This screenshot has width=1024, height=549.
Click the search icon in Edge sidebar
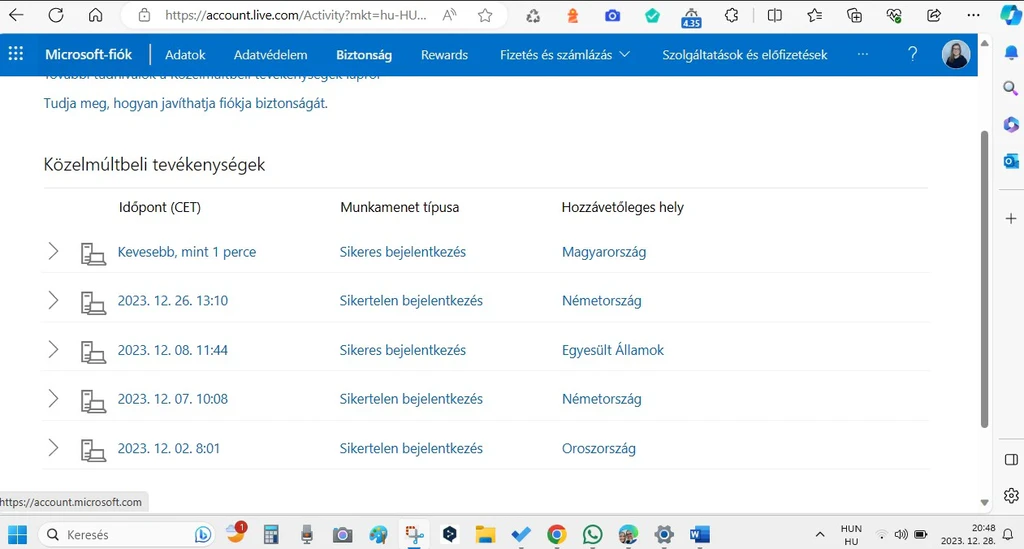[x=1010, y=88]
